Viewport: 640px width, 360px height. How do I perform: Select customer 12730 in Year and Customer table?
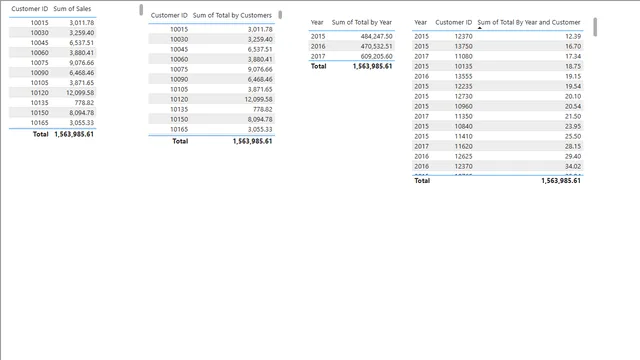tap(463, 96)
